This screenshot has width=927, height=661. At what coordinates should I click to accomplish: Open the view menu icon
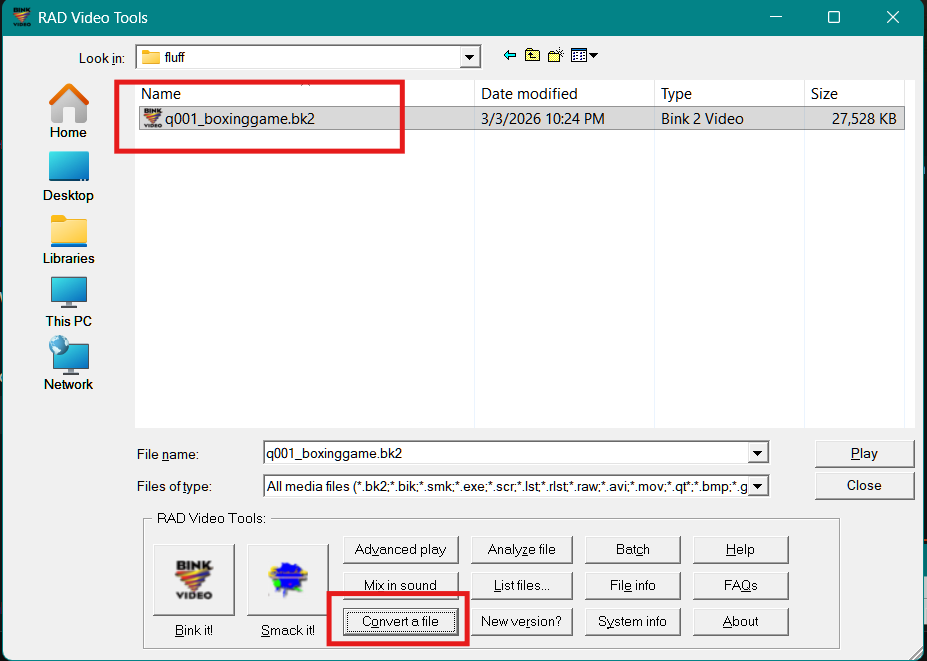584,56
